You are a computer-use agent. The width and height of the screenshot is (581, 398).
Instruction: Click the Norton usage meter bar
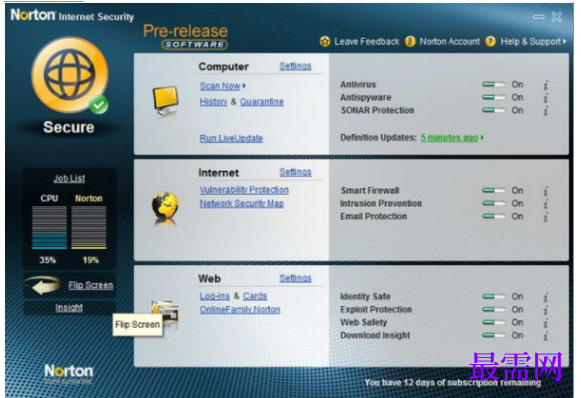[x=89, y=228]
